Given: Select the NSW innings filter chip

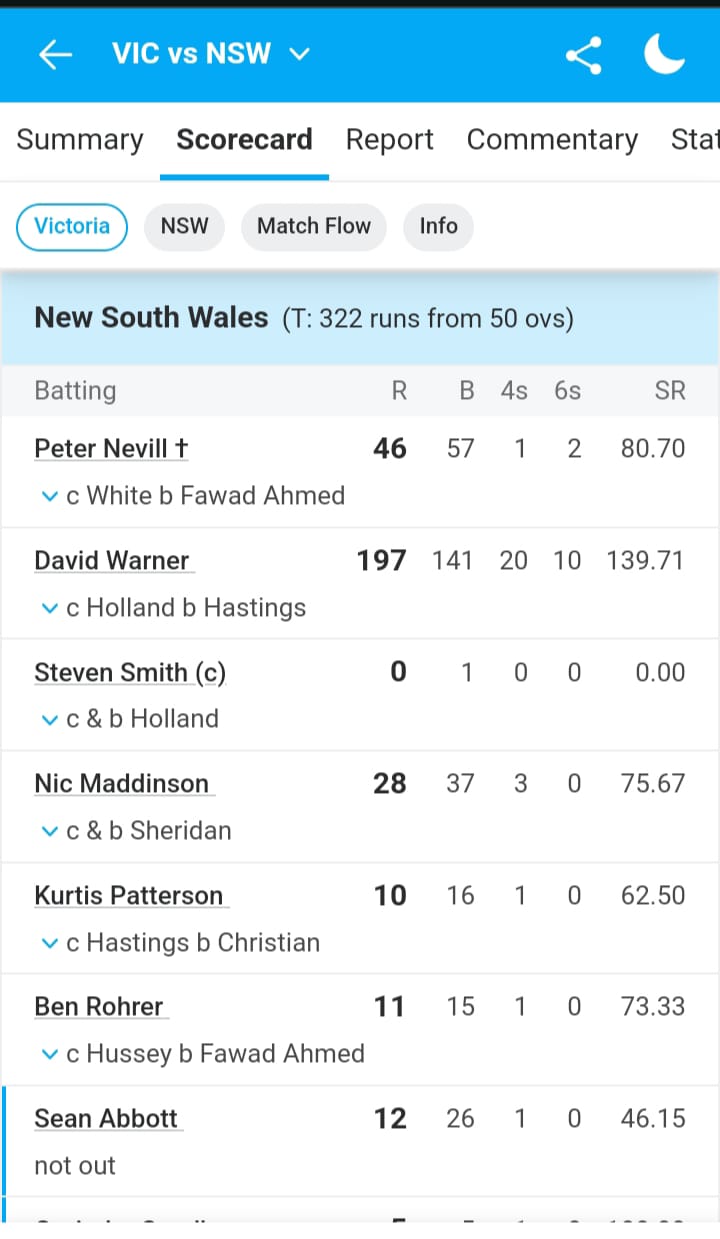Looking at the screenshot, I should click(x=184, y=226).
